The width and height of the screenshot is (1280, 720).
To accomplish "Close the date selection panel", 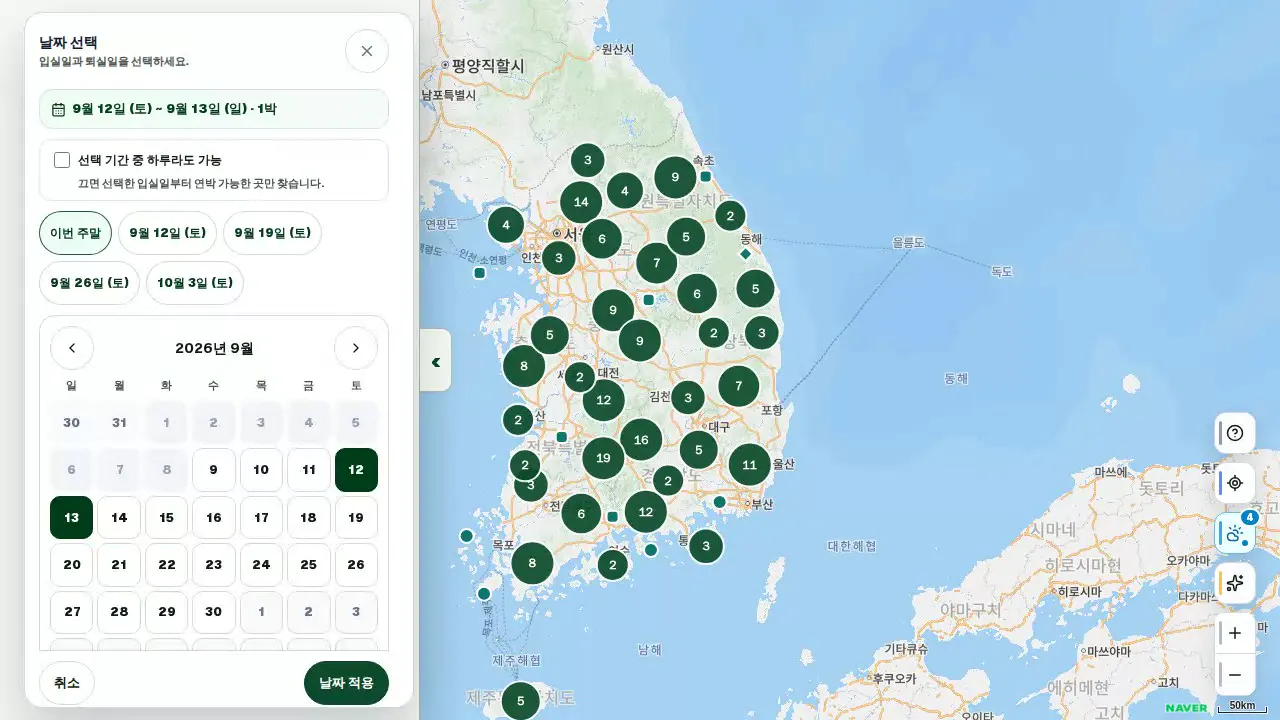I will tap(367, 51).
